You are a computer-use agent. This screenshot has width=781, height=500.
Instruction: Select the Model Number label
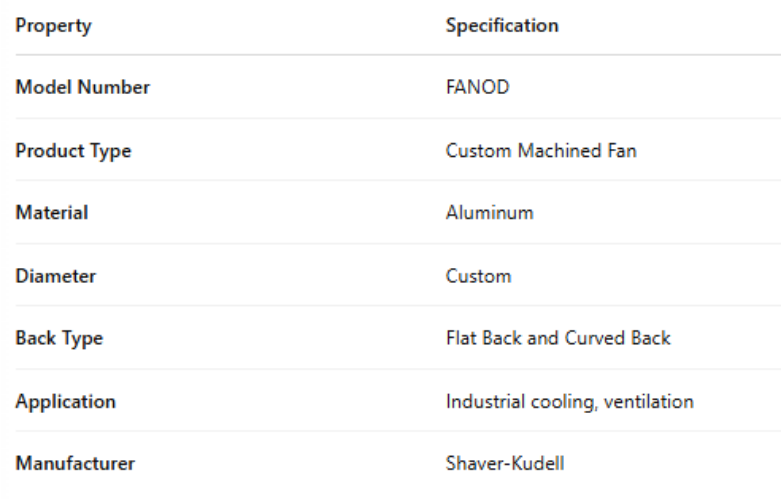(x=83, y=88)
